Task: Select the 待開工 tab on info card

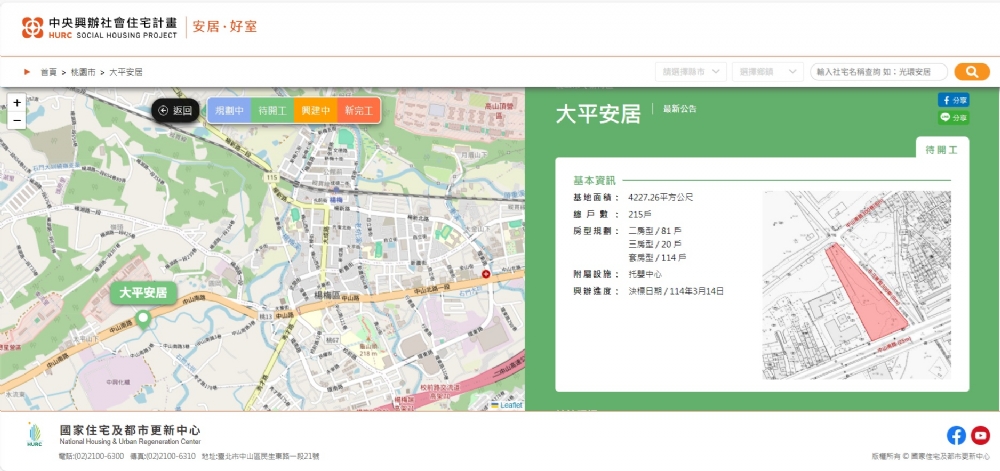Action: point(942,150)
